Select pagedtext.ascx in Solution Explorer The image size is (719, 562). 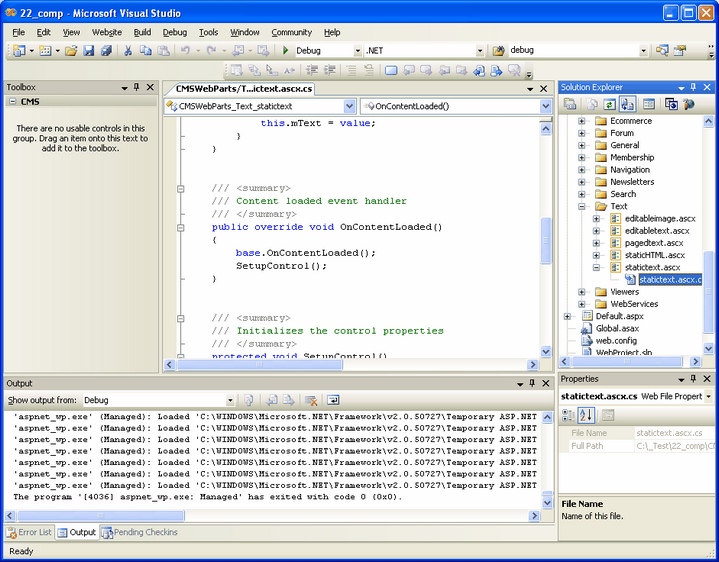[653, 243]
